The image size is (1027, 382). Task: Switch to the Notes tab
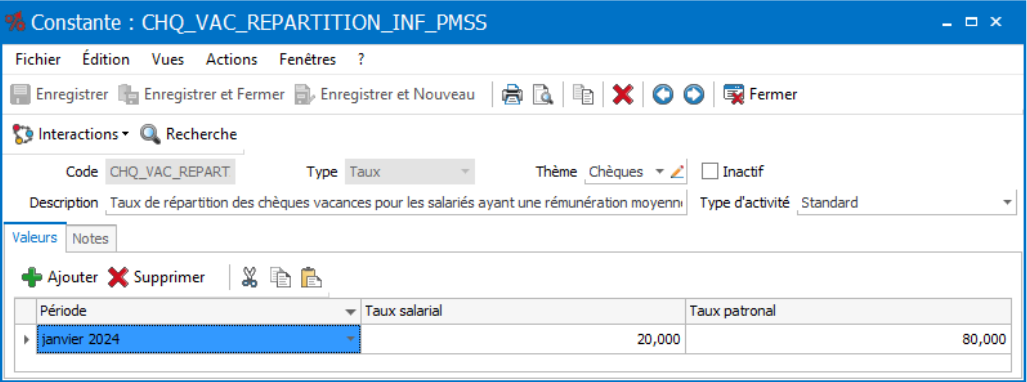(90, 239)
